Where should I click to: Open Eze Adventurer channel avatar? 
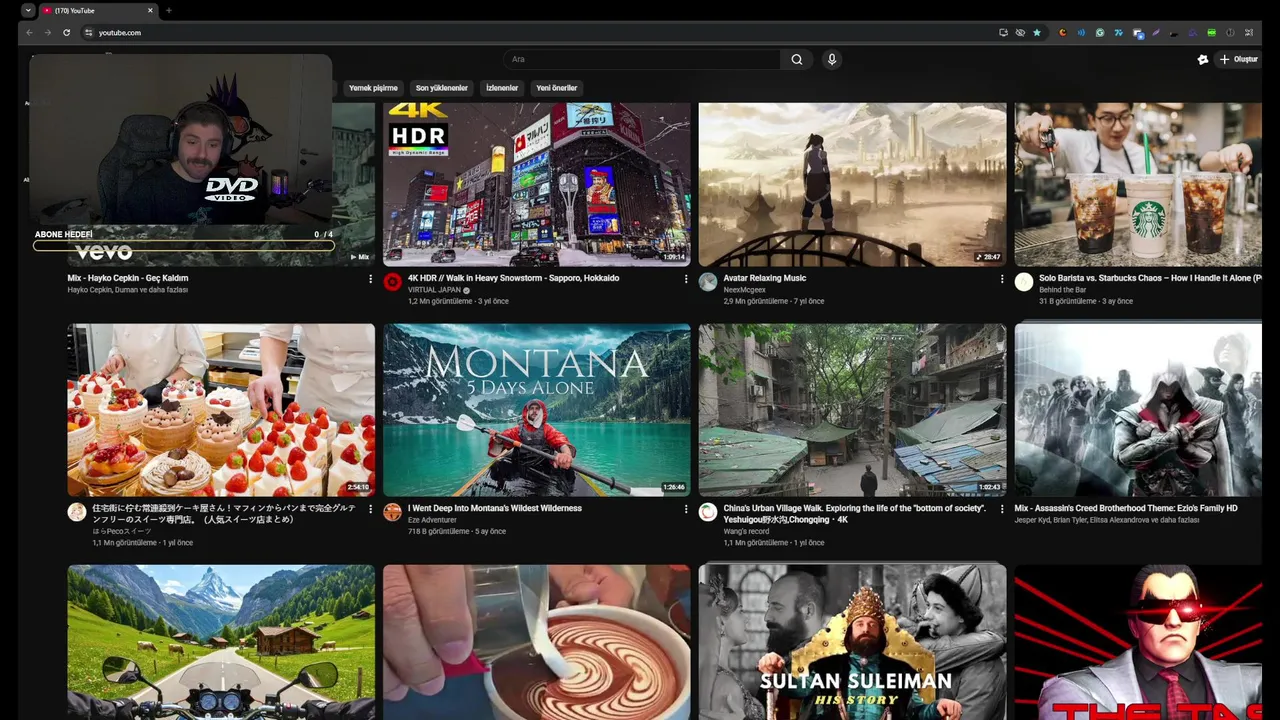pyautogui.click(x=392, y=512)
